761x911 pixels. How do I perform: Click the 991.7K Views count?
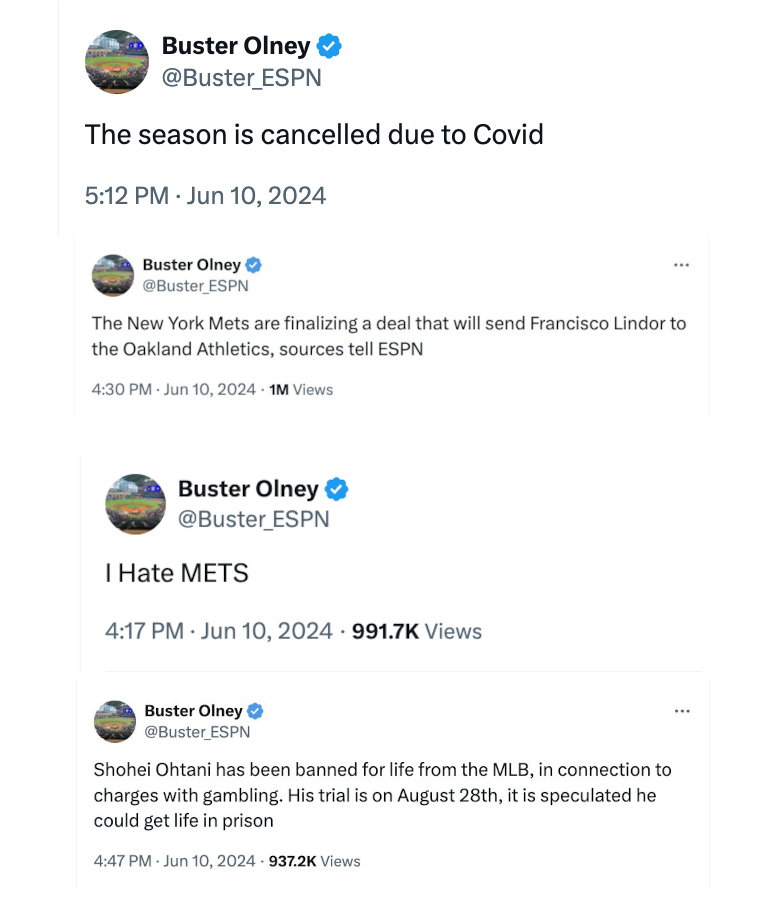pos(417,632)
